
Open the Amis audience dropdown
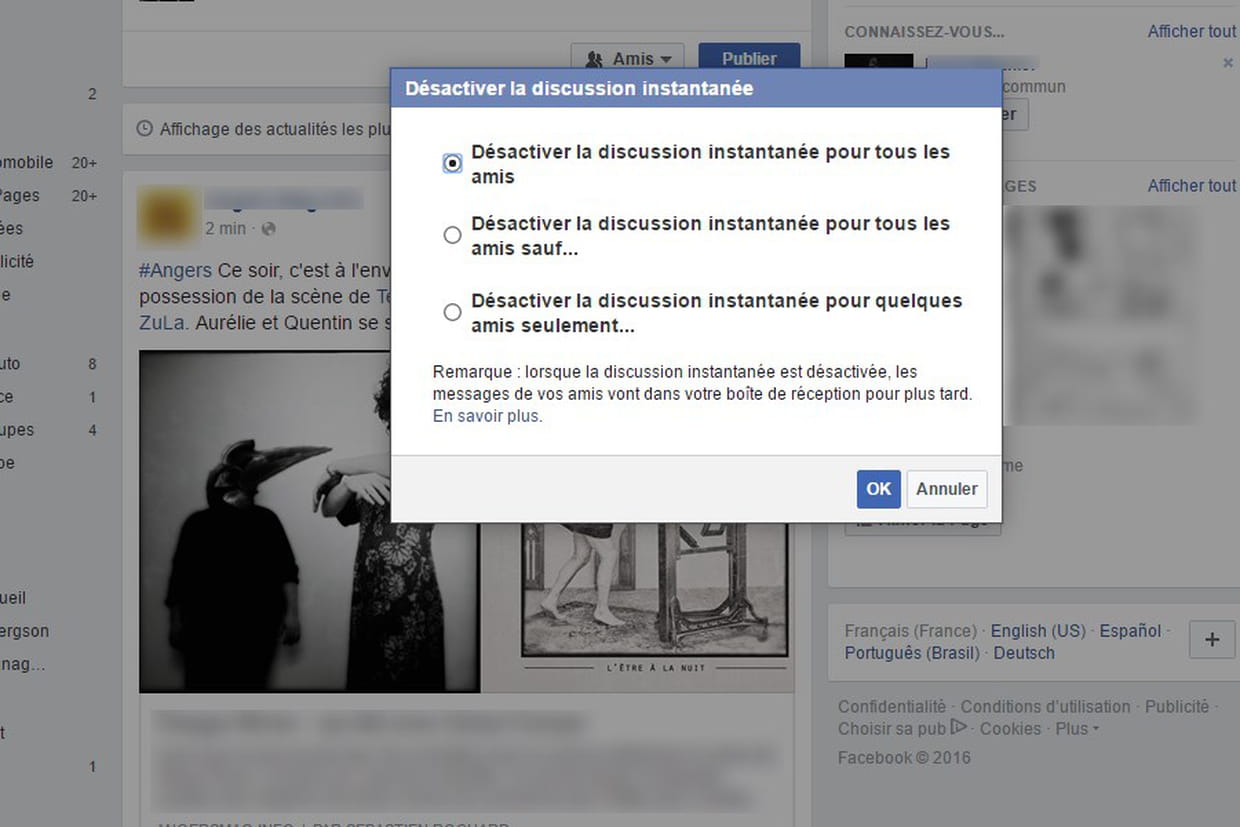pyautogui.click(x=627, y=59)
